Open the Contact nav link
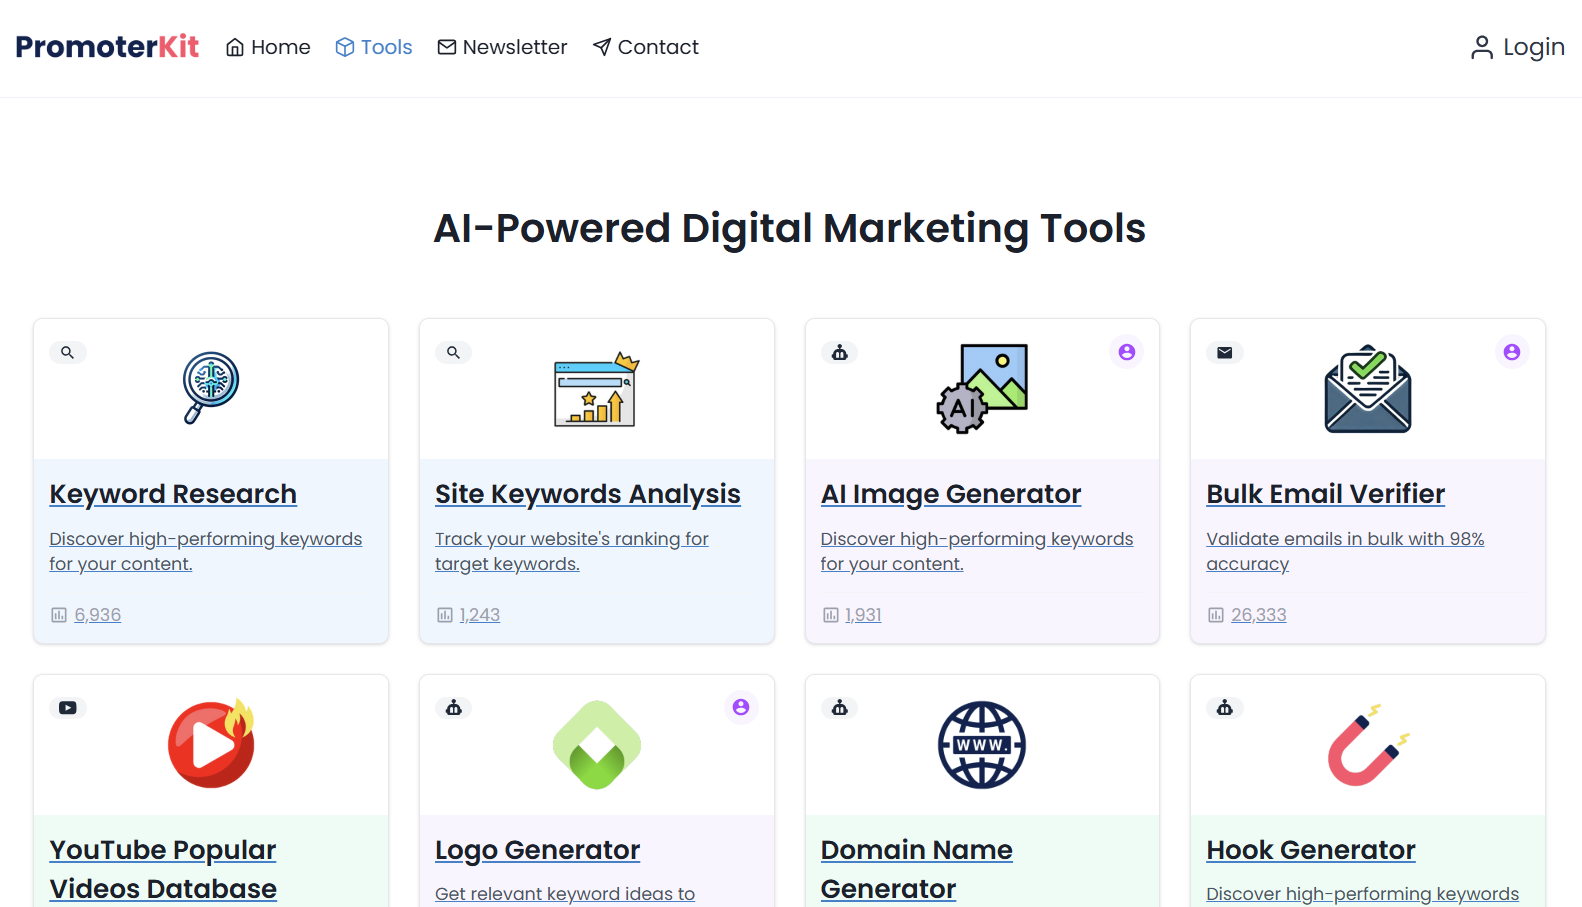This screenshot has height=907, width=1582. 646,47
